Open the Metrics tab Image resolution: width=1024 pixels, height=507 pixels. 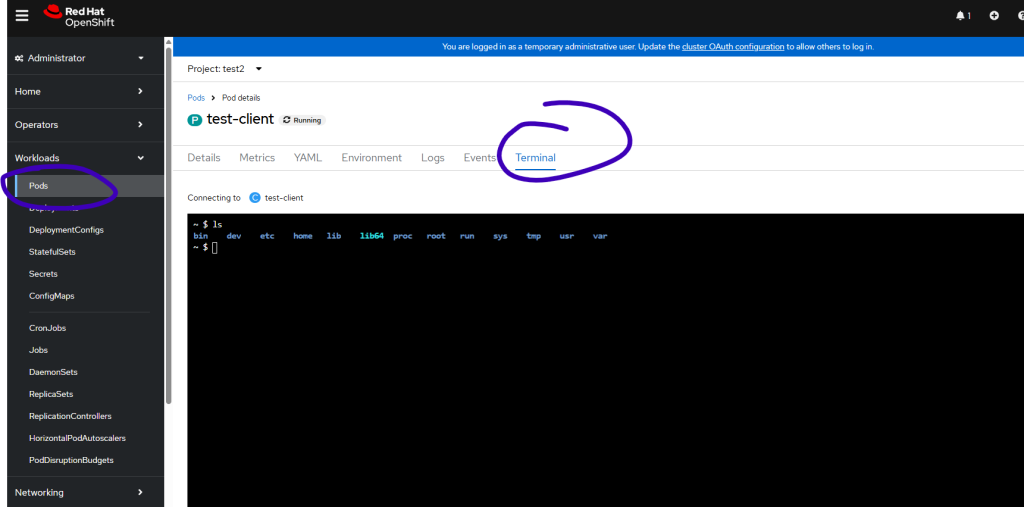coord(257,158)
